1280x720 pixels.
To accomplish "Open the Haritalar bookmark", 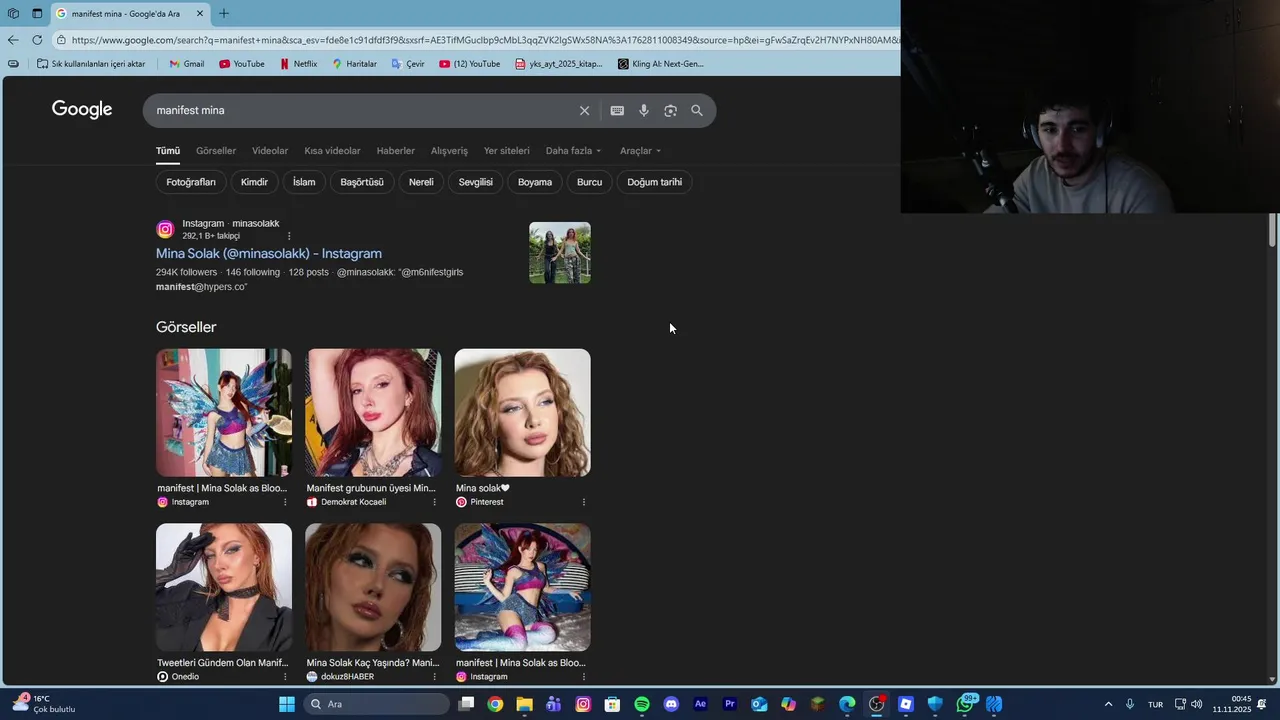I will pyautogui.click(x=355, y=64).
